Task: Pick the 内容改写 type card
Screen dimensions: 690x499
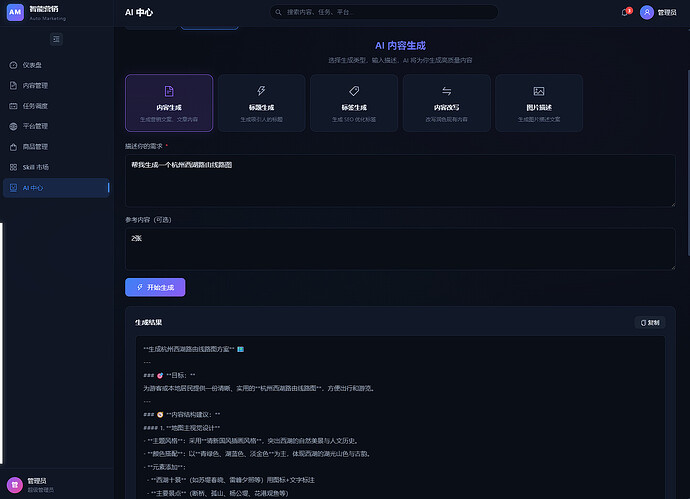Action: click(x=447, y=103)
